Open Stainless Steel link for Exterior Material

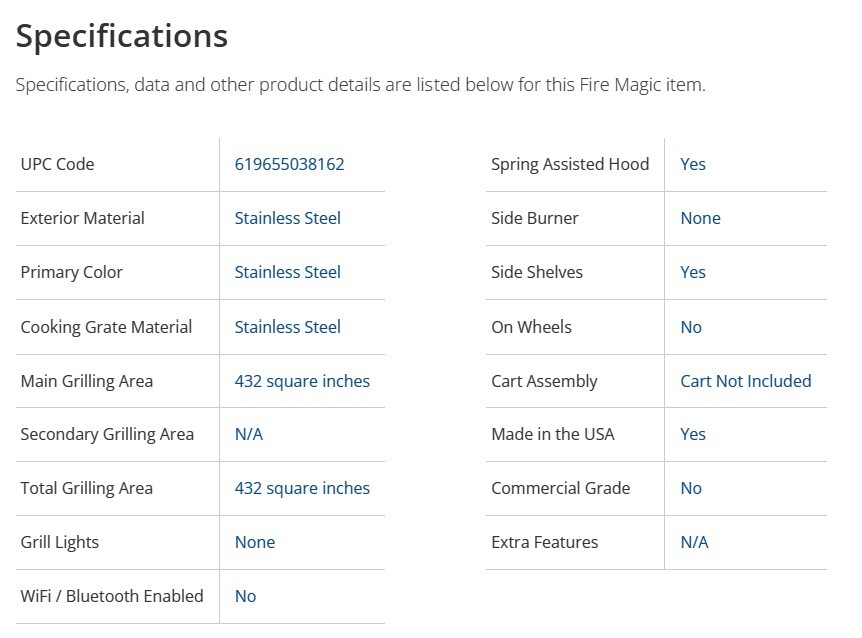(x=287, y=218)
